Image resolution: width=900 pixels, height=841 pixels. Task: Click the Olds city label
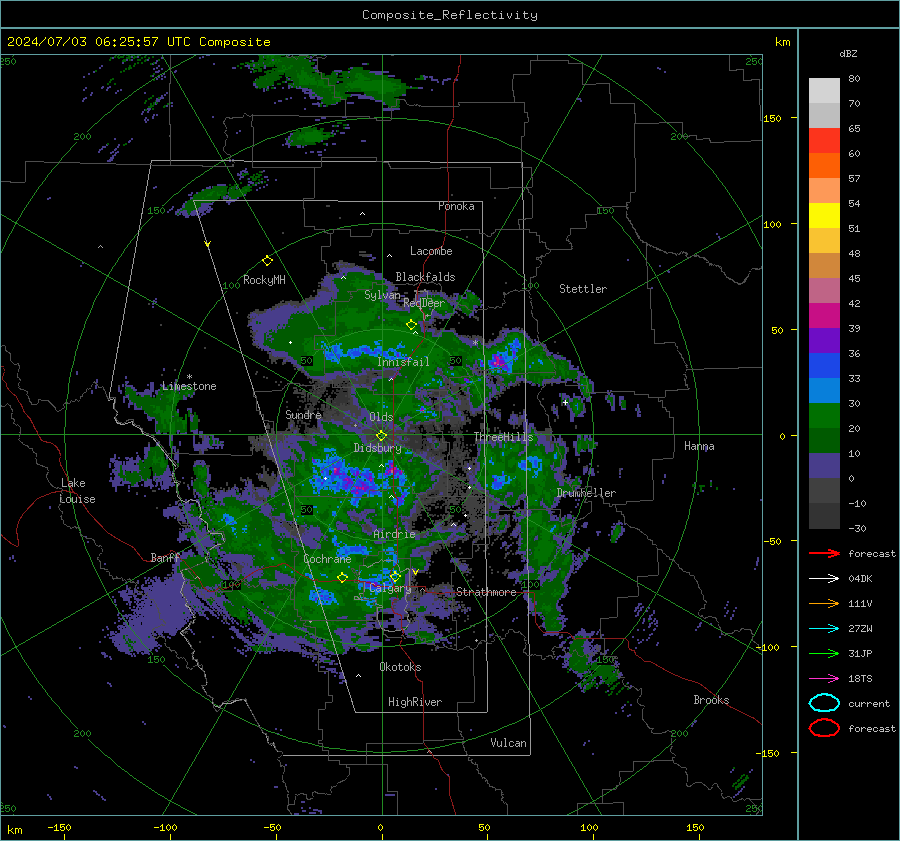381,417
